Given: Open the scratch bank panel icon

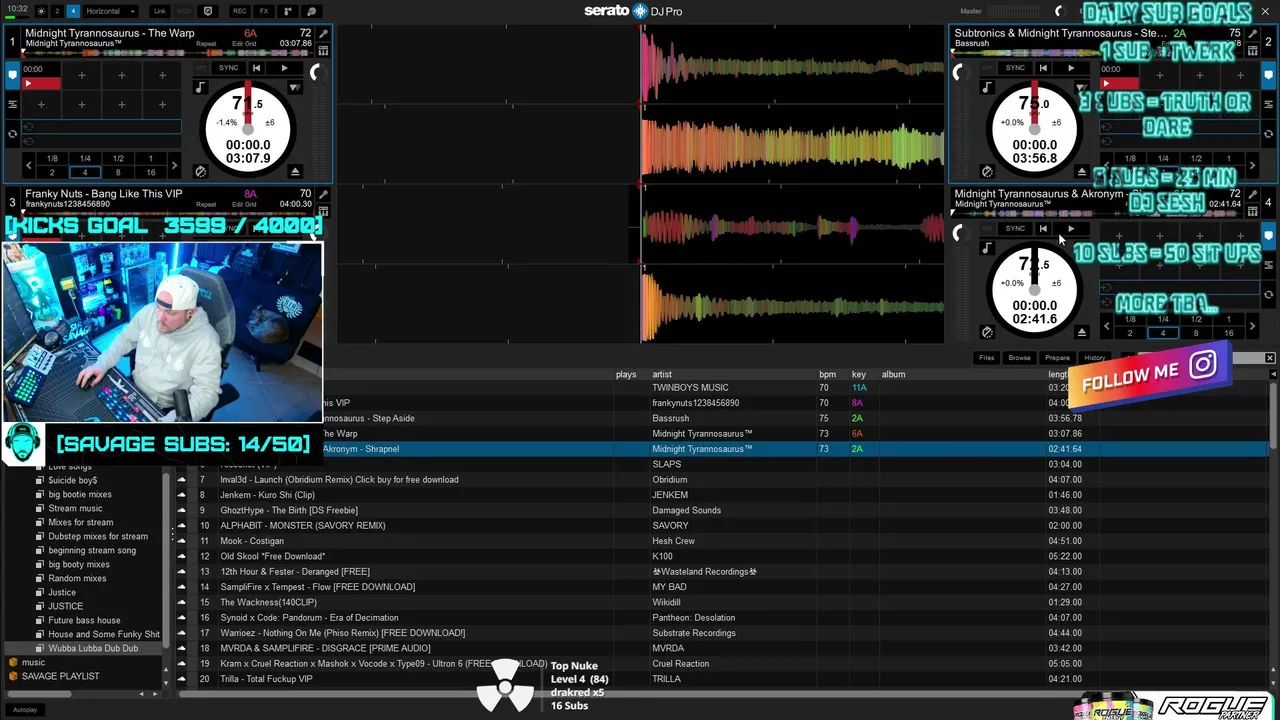Looking at the screenshot, I should pos(311,11).
